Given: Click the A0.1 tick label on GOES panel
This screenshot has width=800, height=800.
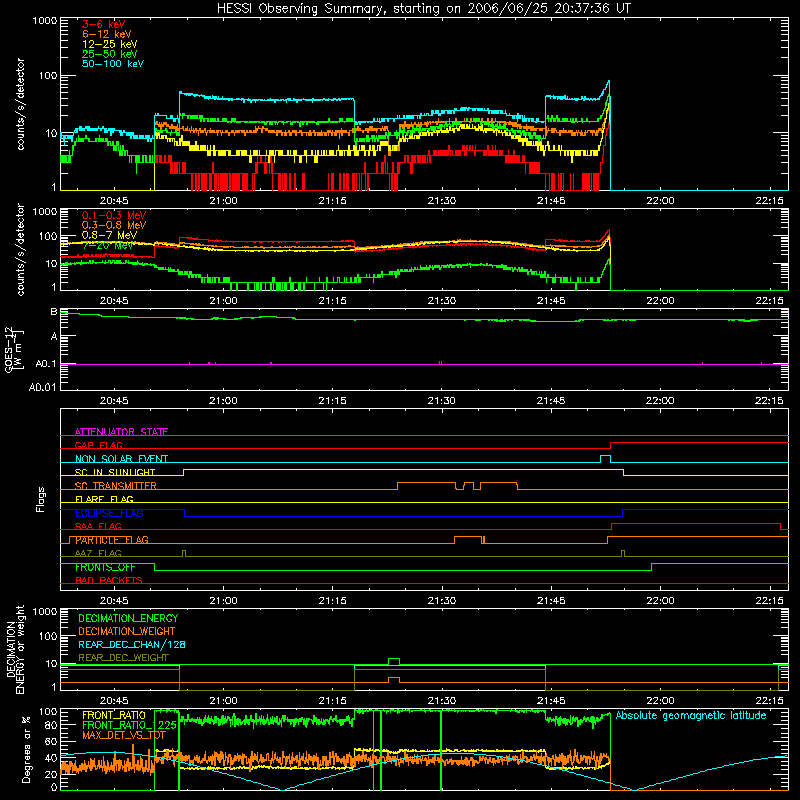Looking at the screenshot, I should click(45, 364).
